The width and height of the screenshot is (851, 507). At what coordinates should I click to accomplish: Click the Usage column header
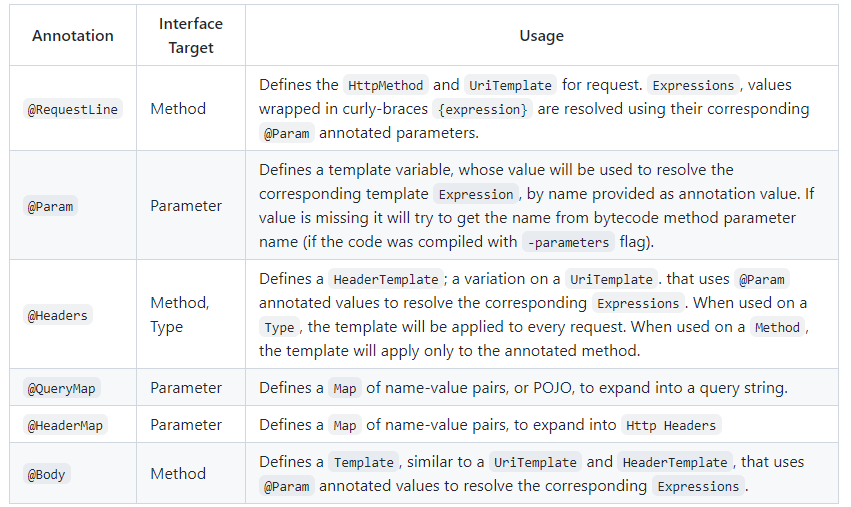[541, 36]
